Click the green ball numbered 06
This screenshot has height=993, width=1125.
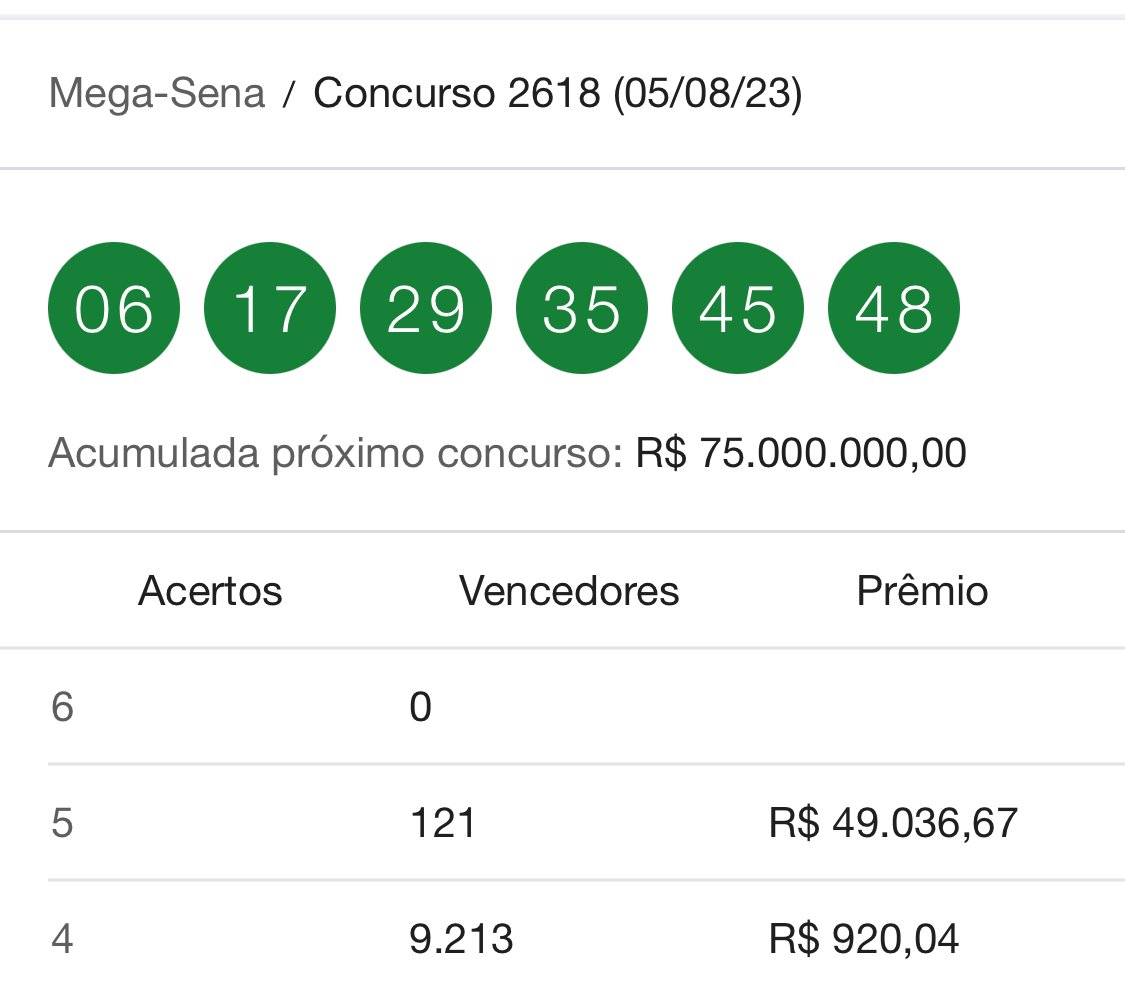[x=113, y=308]
